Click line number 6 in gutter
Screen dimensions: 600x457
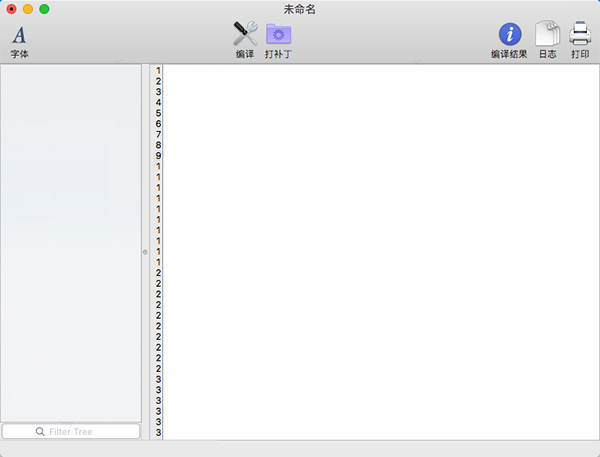tap(158, 124)
